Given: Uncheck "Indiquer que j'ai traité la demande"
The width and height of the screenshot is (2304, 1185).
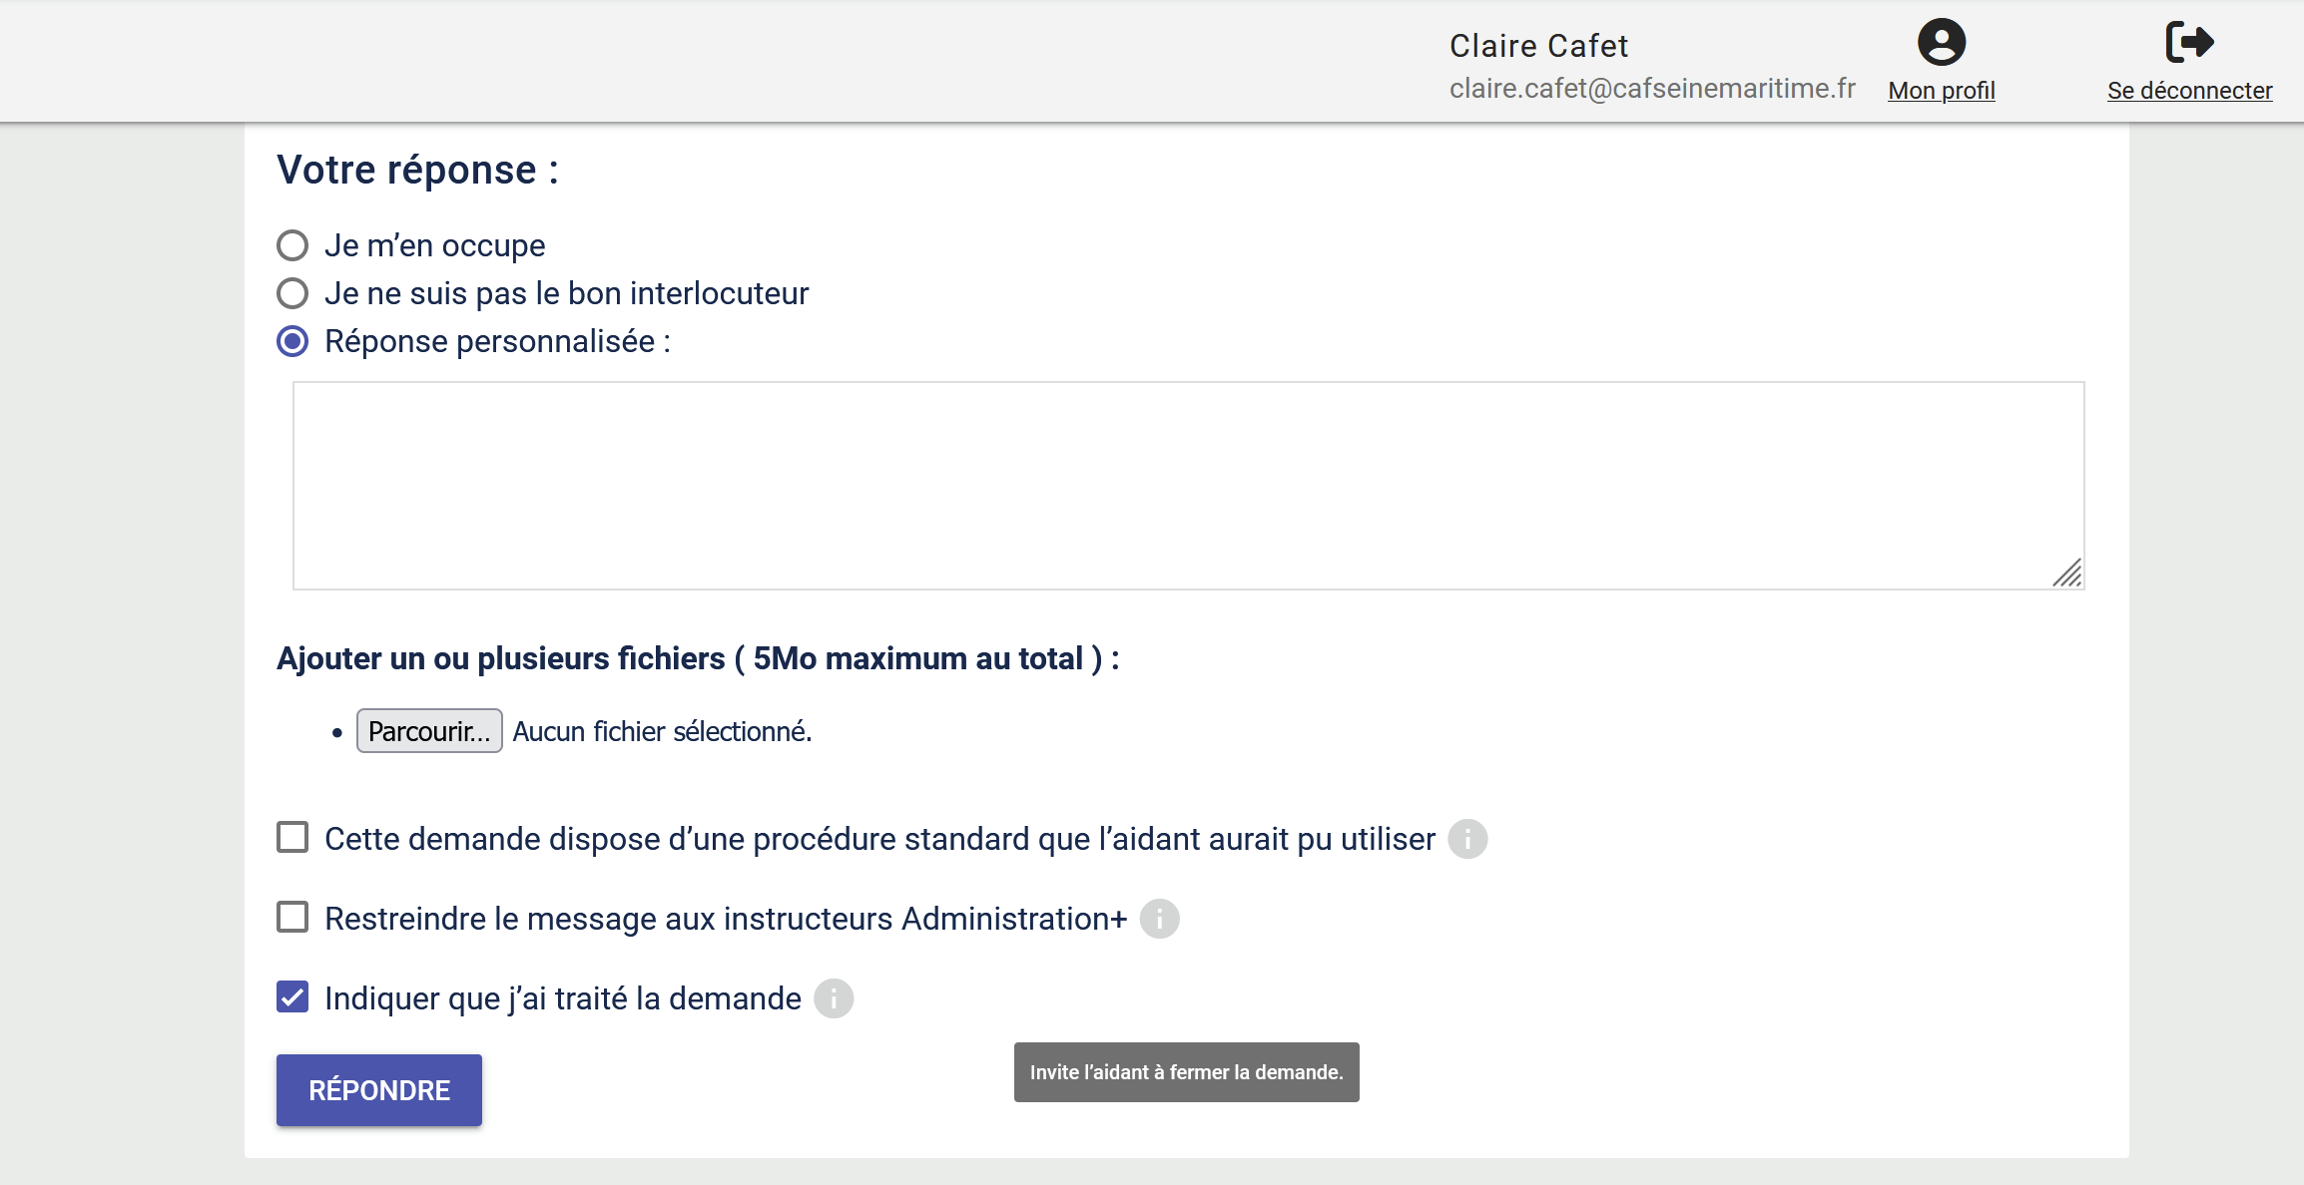Looking at the screenshot, I should (292, 997).
